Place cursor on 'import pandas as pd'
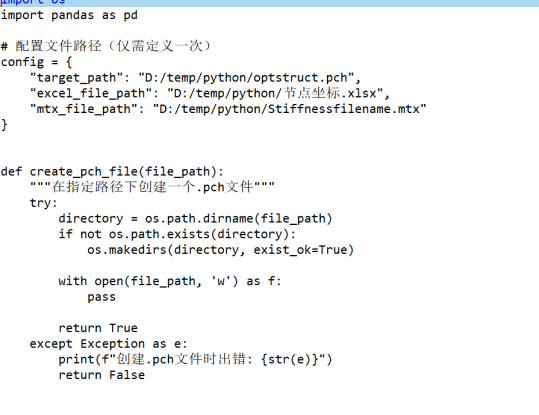This screenshot has height=415, width=539. pos(69,15)
